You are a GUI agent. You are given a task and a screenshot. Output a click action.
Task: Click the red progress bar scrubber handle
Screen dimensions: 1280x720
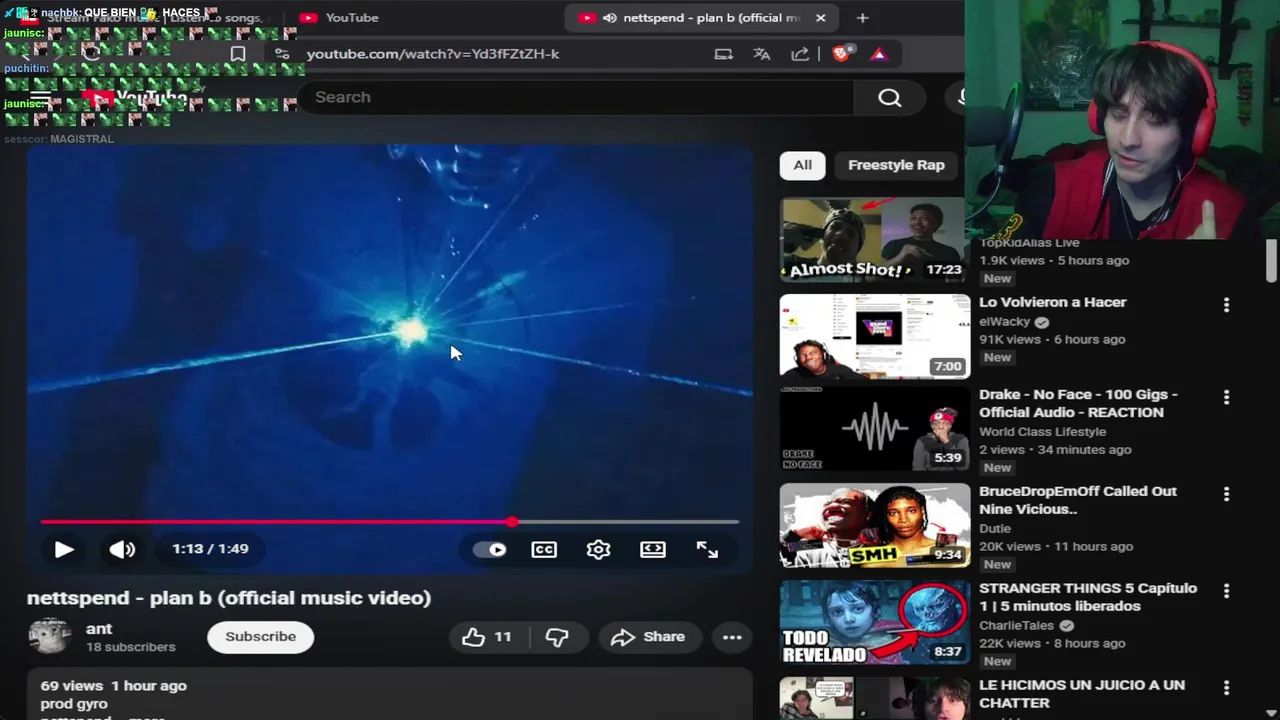[x=512, y=522]
